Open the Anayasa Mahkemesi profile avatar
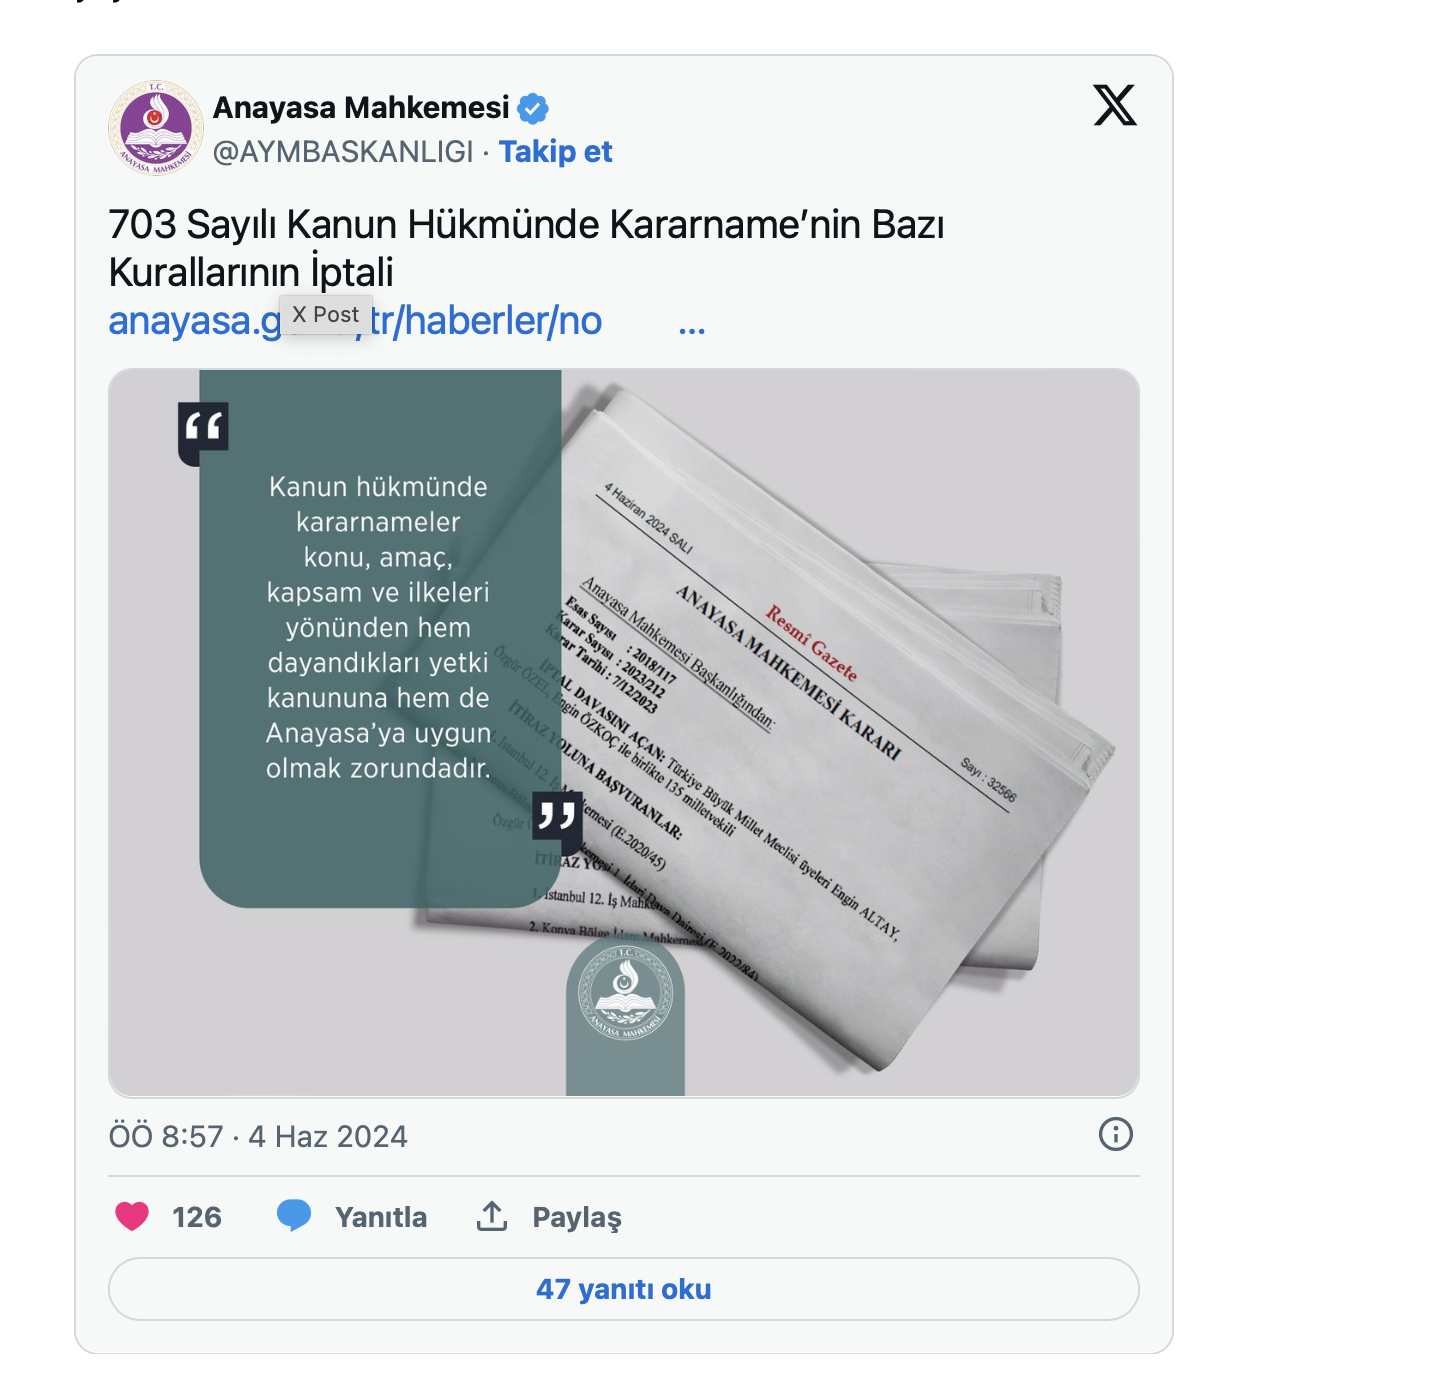Image resolution: width=1448 pixels, height=1398 pixels. (155, 128)
